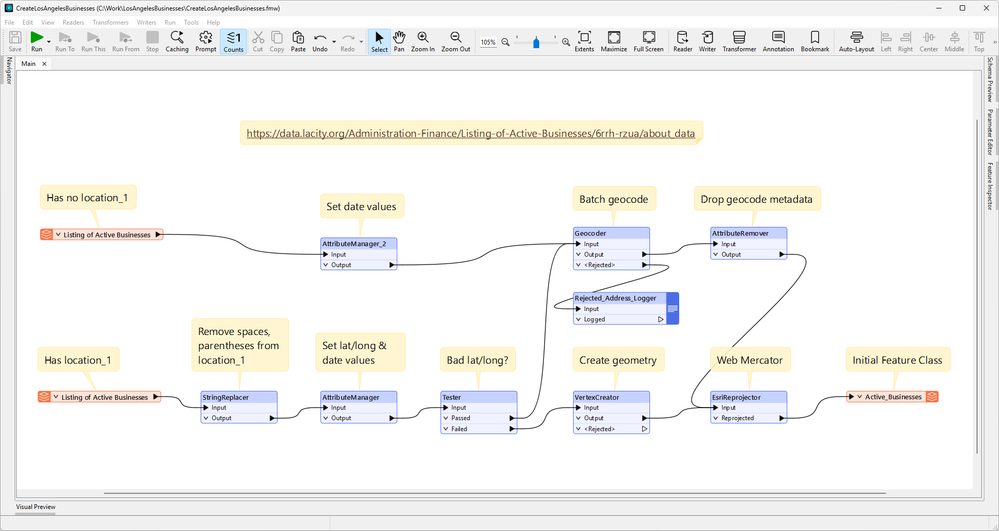Apply Auto-Layout to the canvas
This screenshot has height=531, width=999.
pyautogui.click(x=856, y=40)
